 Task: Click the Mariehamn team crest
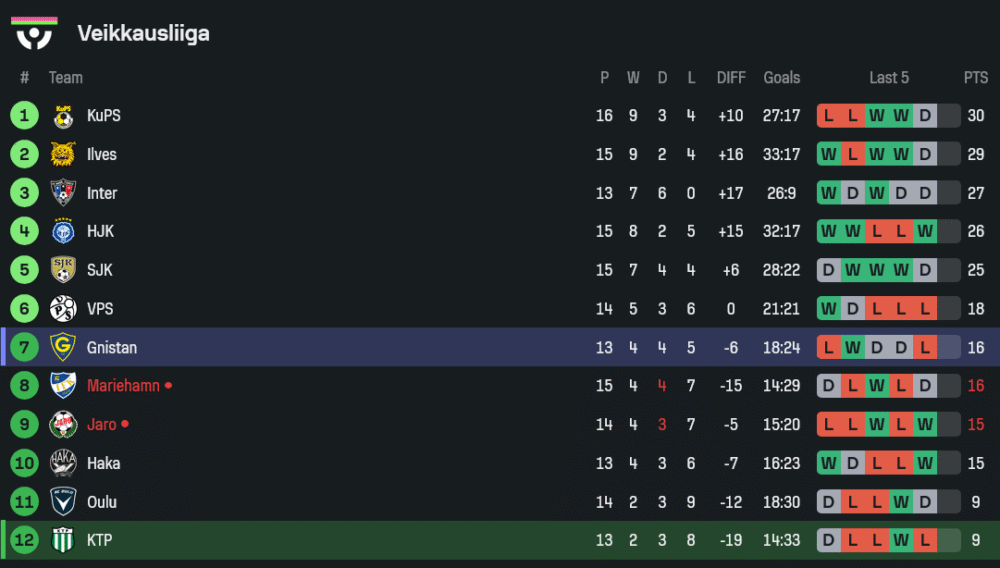coord(63,386)
